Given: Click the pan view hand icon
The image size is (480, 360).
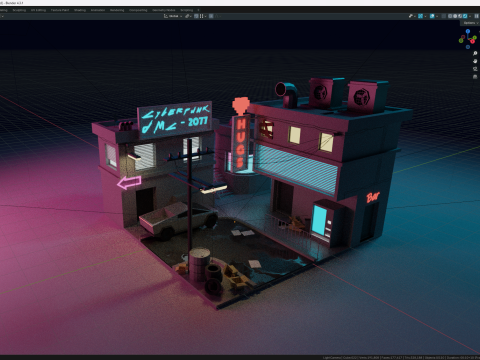Looking at the screenshot, I should click(x=475, y=61).
